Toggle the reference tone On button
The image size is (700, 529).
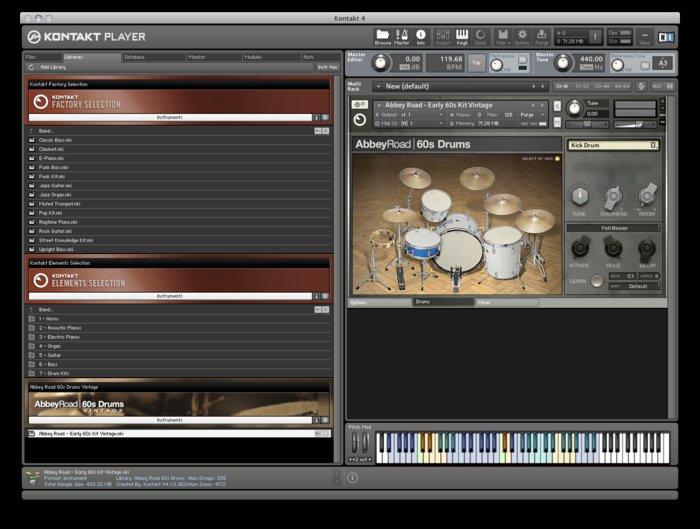tap(645, 65)
